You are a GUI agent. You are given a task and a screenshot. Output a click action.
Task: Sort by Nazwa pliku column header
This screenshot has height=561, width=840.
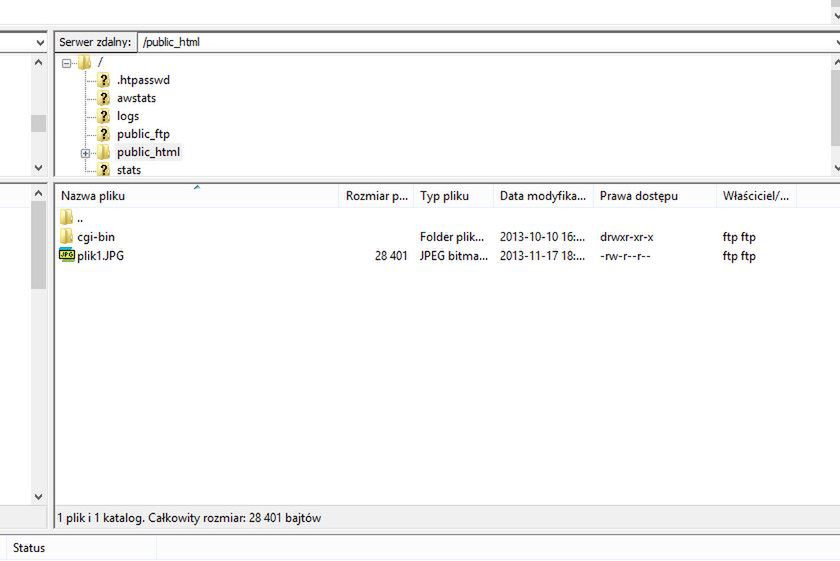[197, 196]
